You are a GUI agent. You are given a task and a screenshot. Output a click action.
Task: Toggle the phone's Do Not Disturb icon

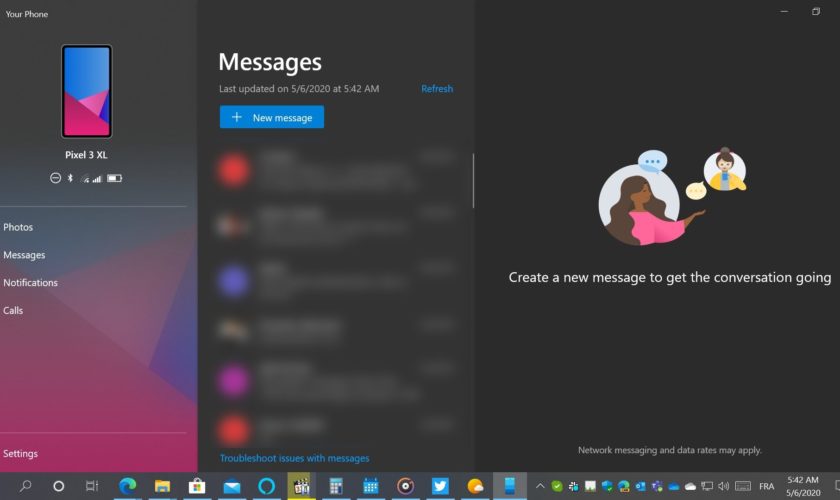pyautogui.click(x=55, y=178)
